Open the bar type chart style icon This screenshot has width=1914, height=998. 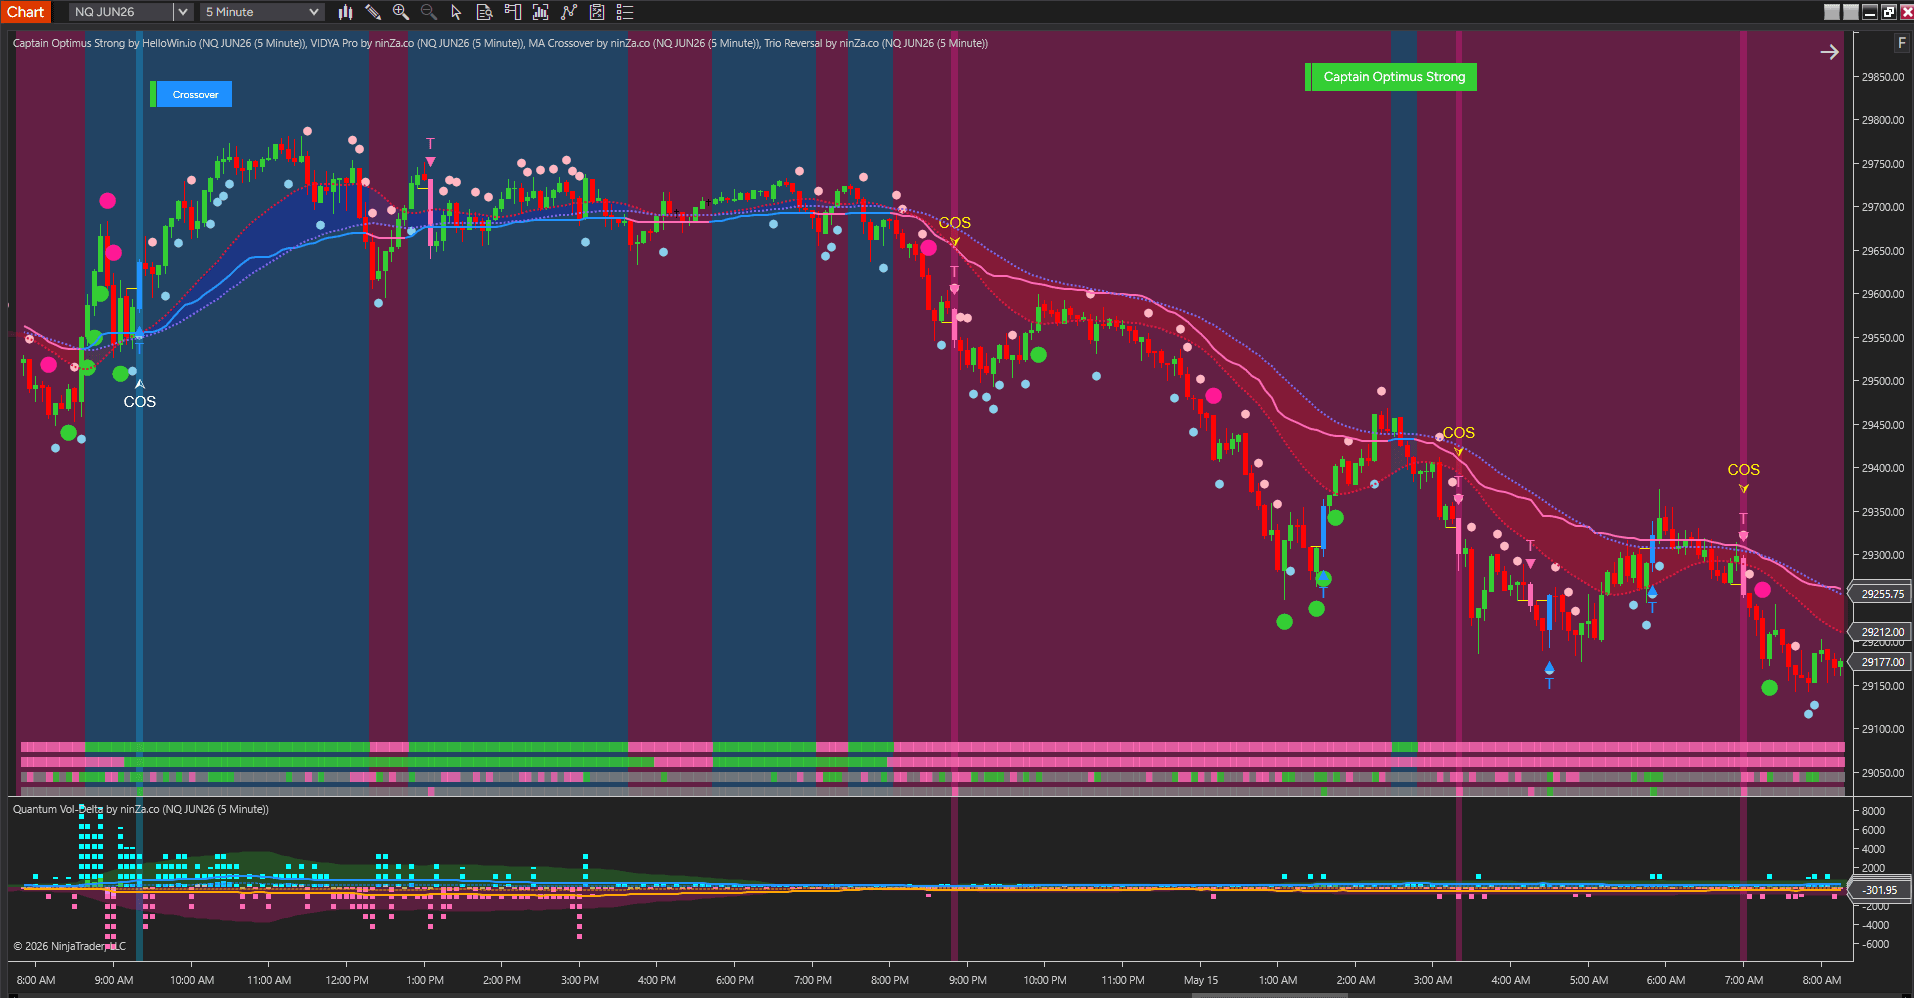point(345,12)
